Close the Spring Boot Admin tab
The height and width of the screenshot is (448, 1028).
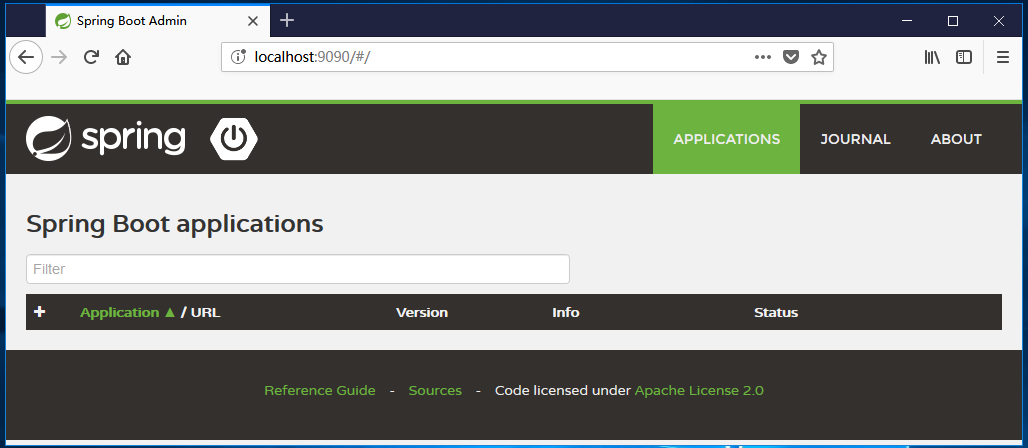tap(252, 21)
